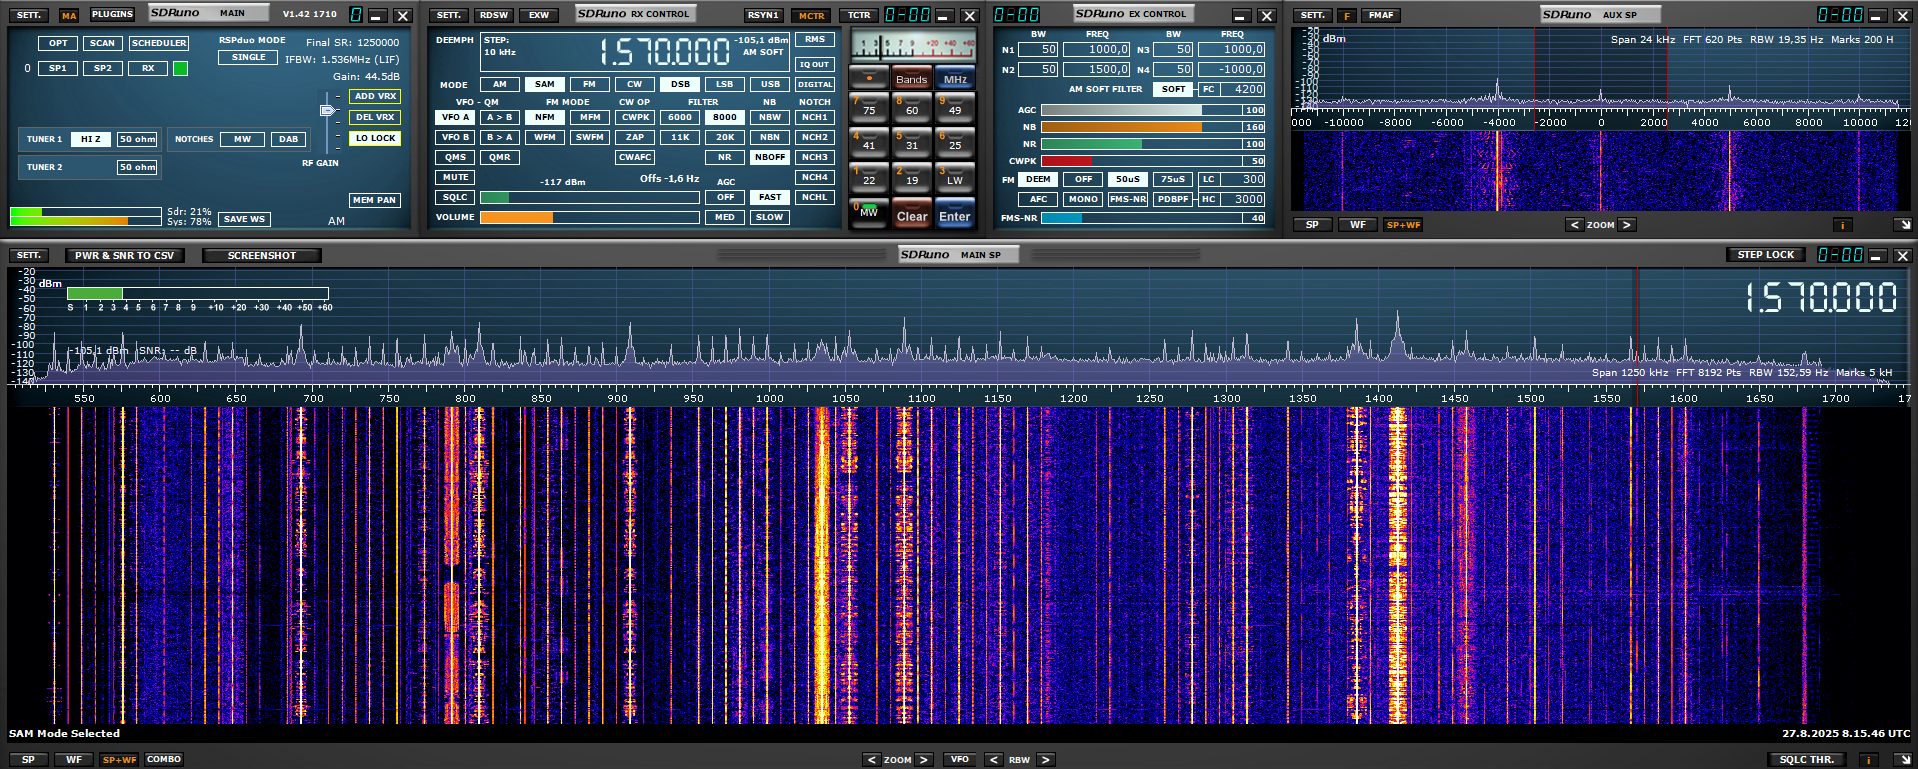Click the keypad dot button beside Bands

coord(868,77)
